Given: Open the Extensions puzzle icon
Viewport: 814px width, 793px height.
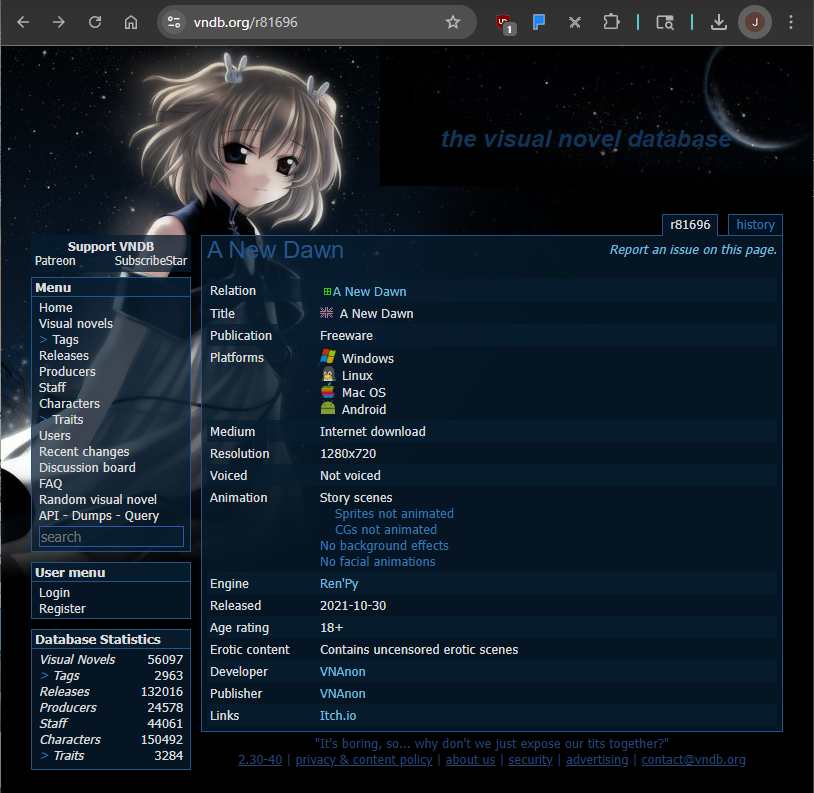Looking at the screenshot, I should coord(611,22).
